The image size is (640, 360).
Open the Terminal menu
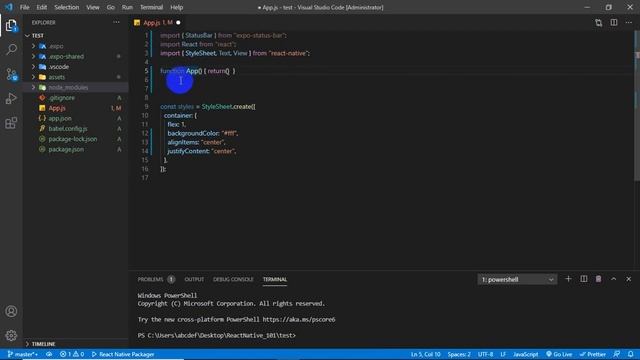[151, 7]
